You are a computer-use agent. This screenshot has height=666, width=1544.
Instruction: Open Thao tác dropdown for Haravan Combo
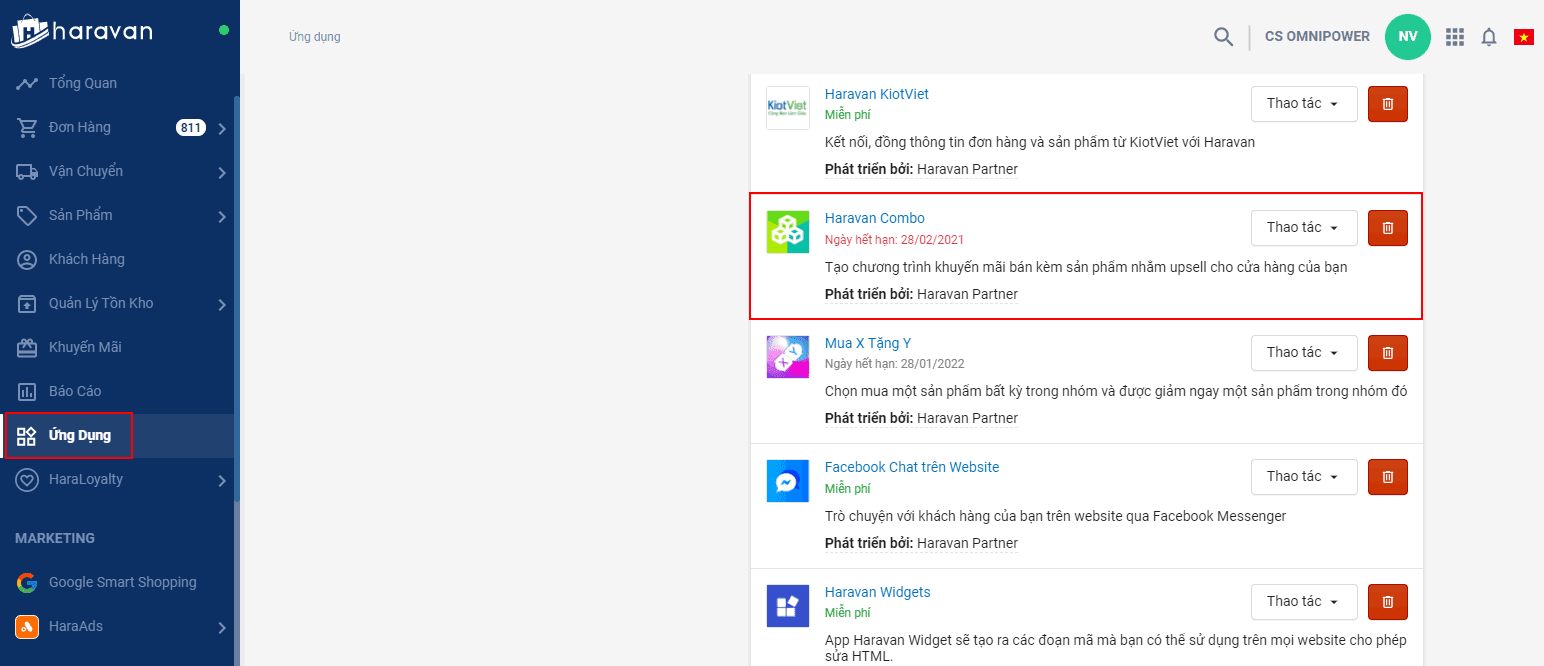click(x=1304, y=228)
